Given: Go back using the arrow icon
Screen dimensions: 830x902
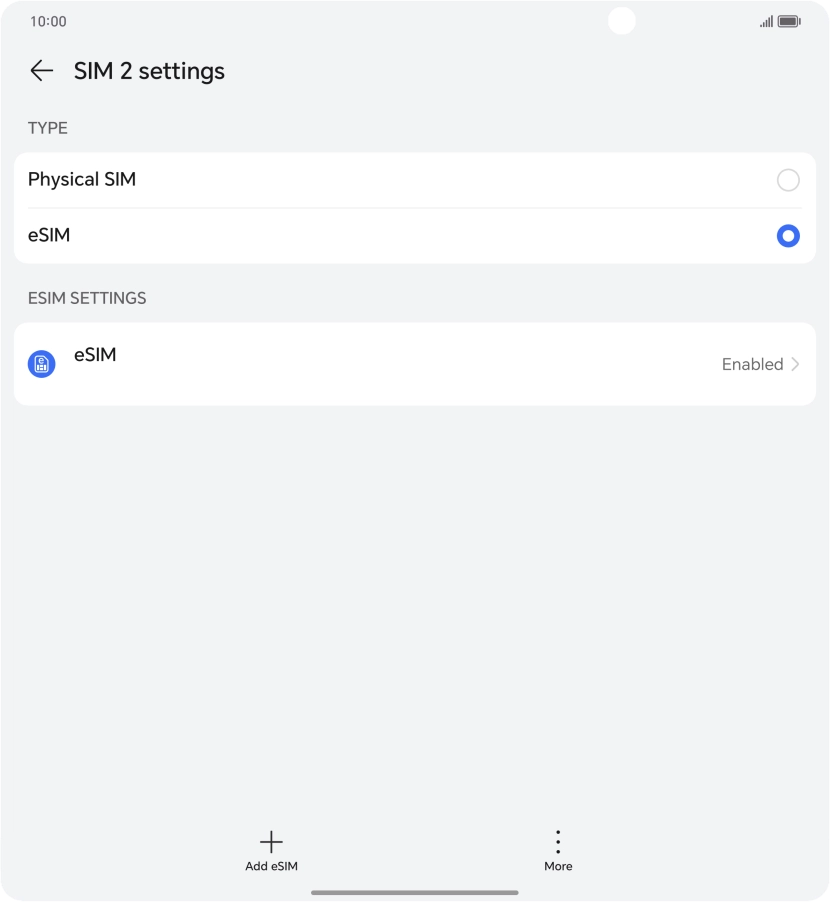Looking at the screenshot, I should 41,71.
